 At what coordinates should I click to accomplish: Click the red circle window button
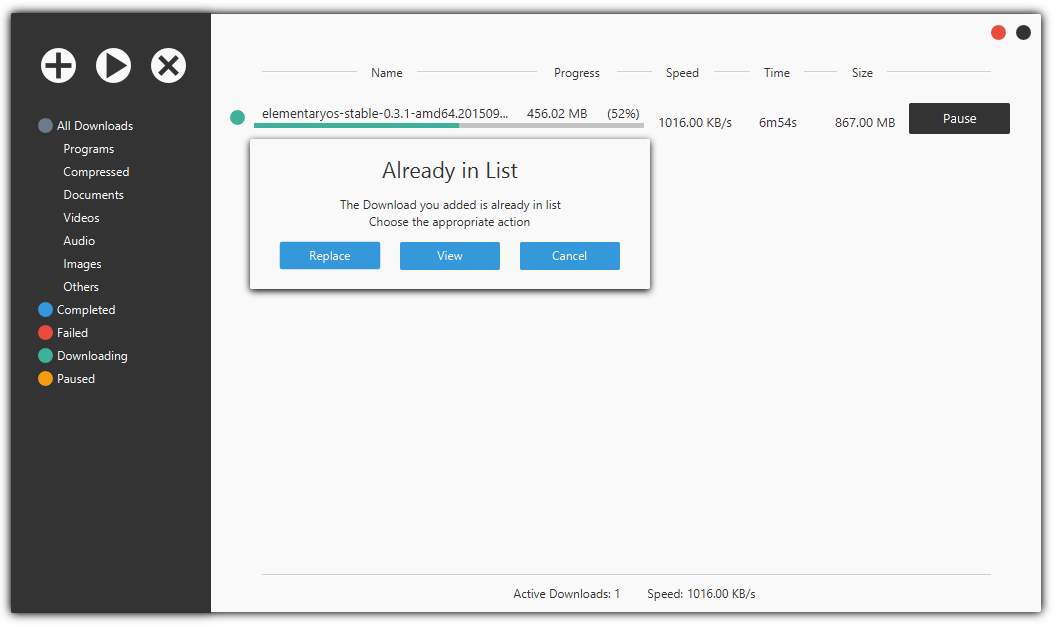998,33
